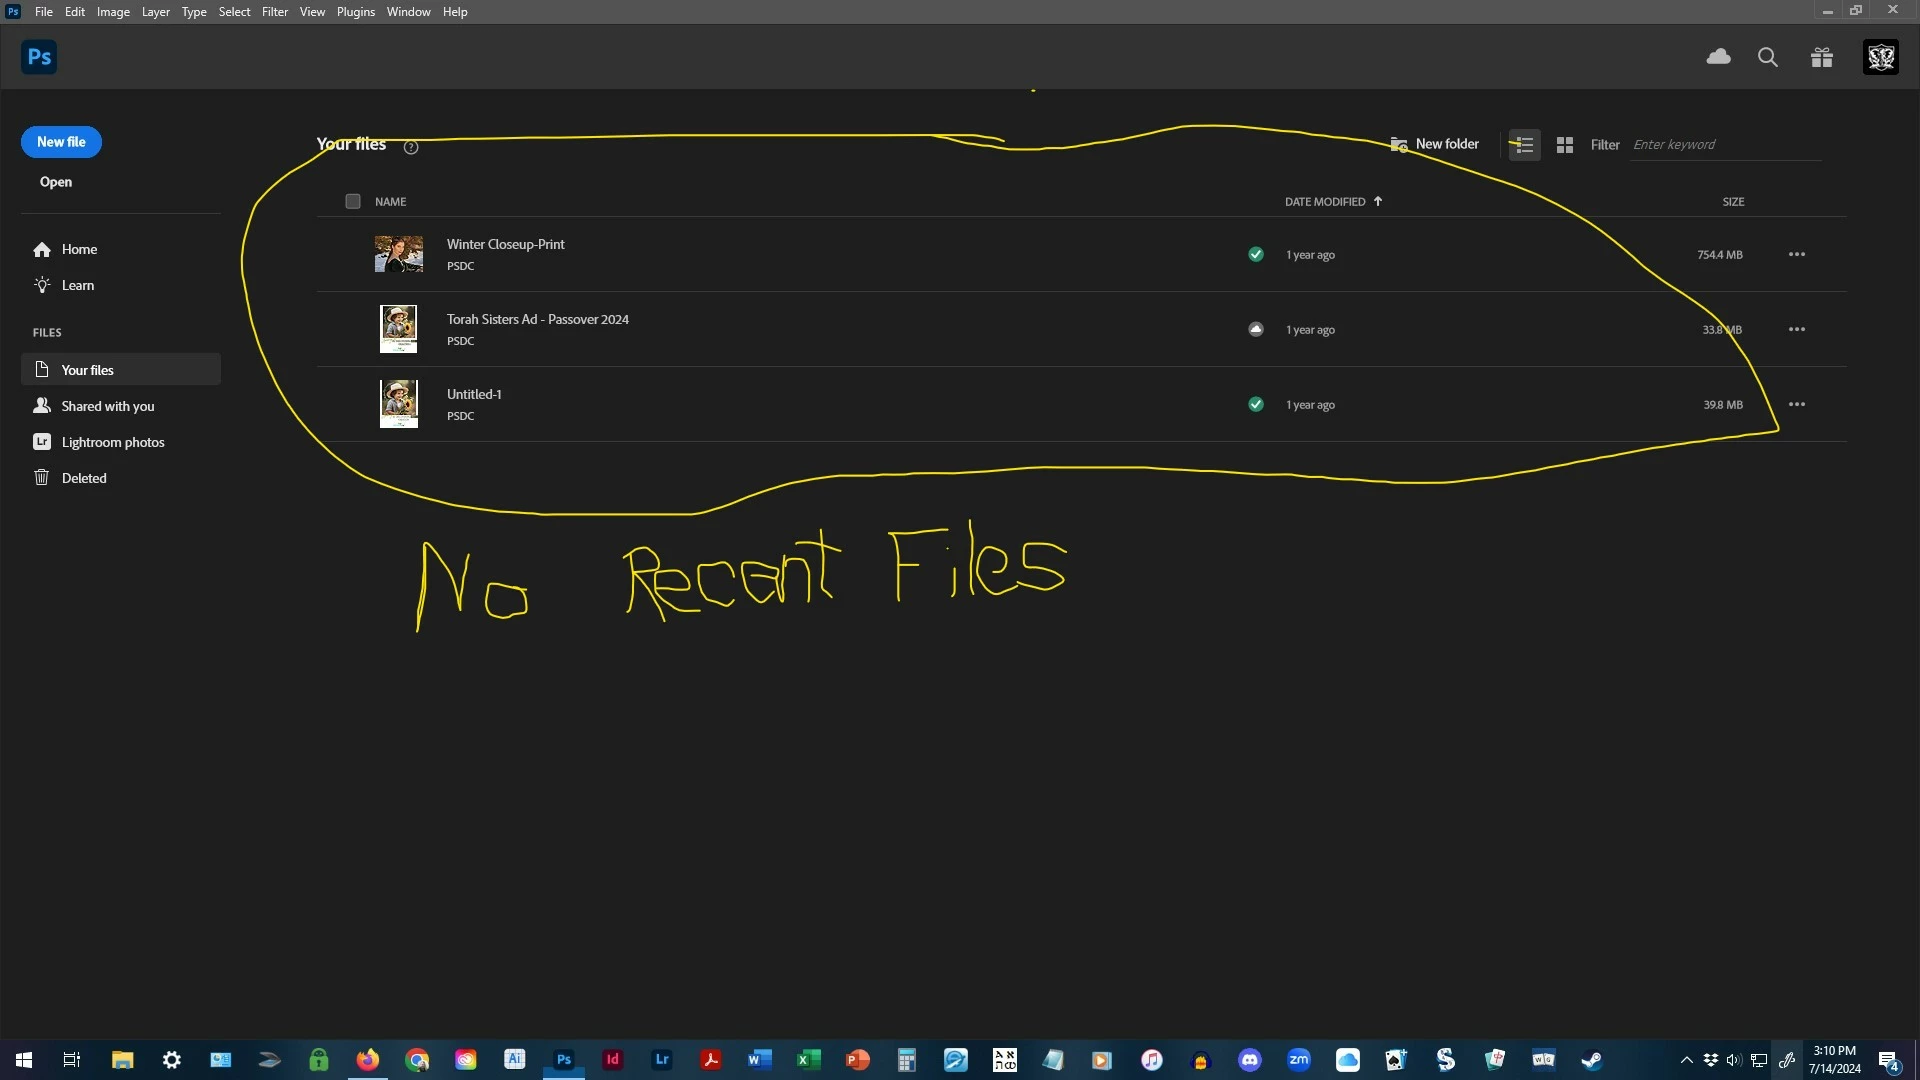This screenshot has height=1080, width=1920.
Task: Open the Filter menu
Action: coord(274,12)
